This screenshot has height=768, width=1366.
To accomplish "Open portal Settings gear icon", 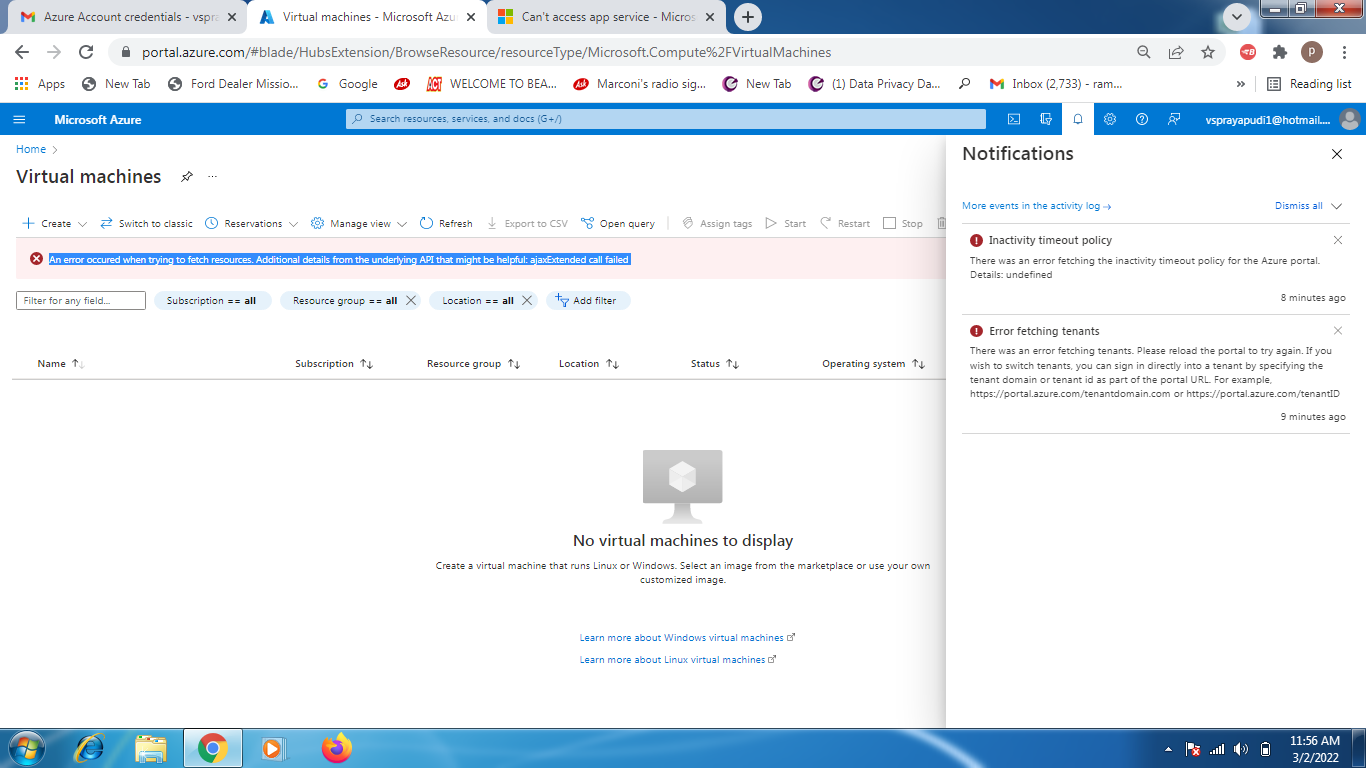I will tap(1110, 119).
